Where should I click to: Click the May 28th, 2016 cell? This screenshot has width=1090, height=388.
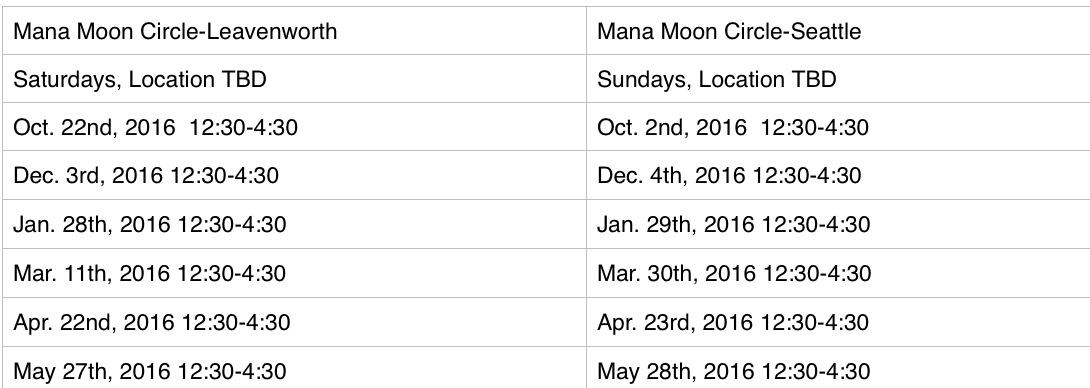(x=838, y=367)
